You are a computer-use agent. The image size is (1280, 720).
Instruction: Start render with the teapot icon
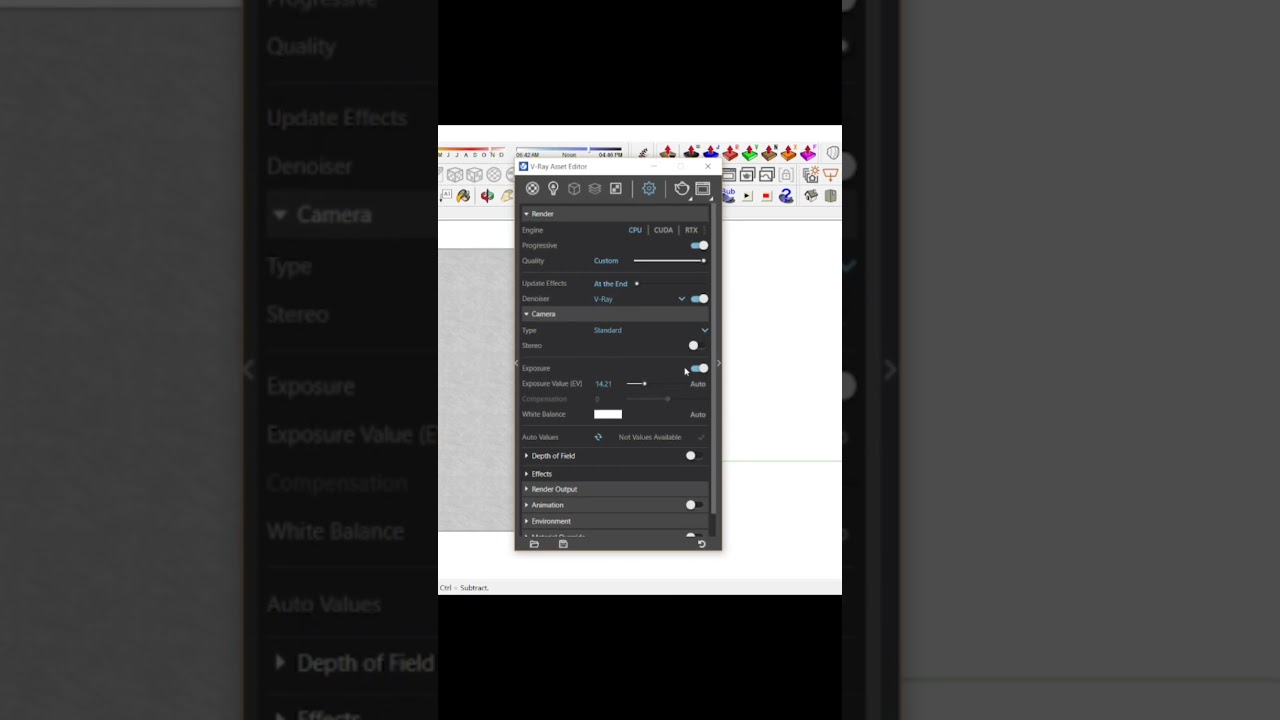(681, 189)
